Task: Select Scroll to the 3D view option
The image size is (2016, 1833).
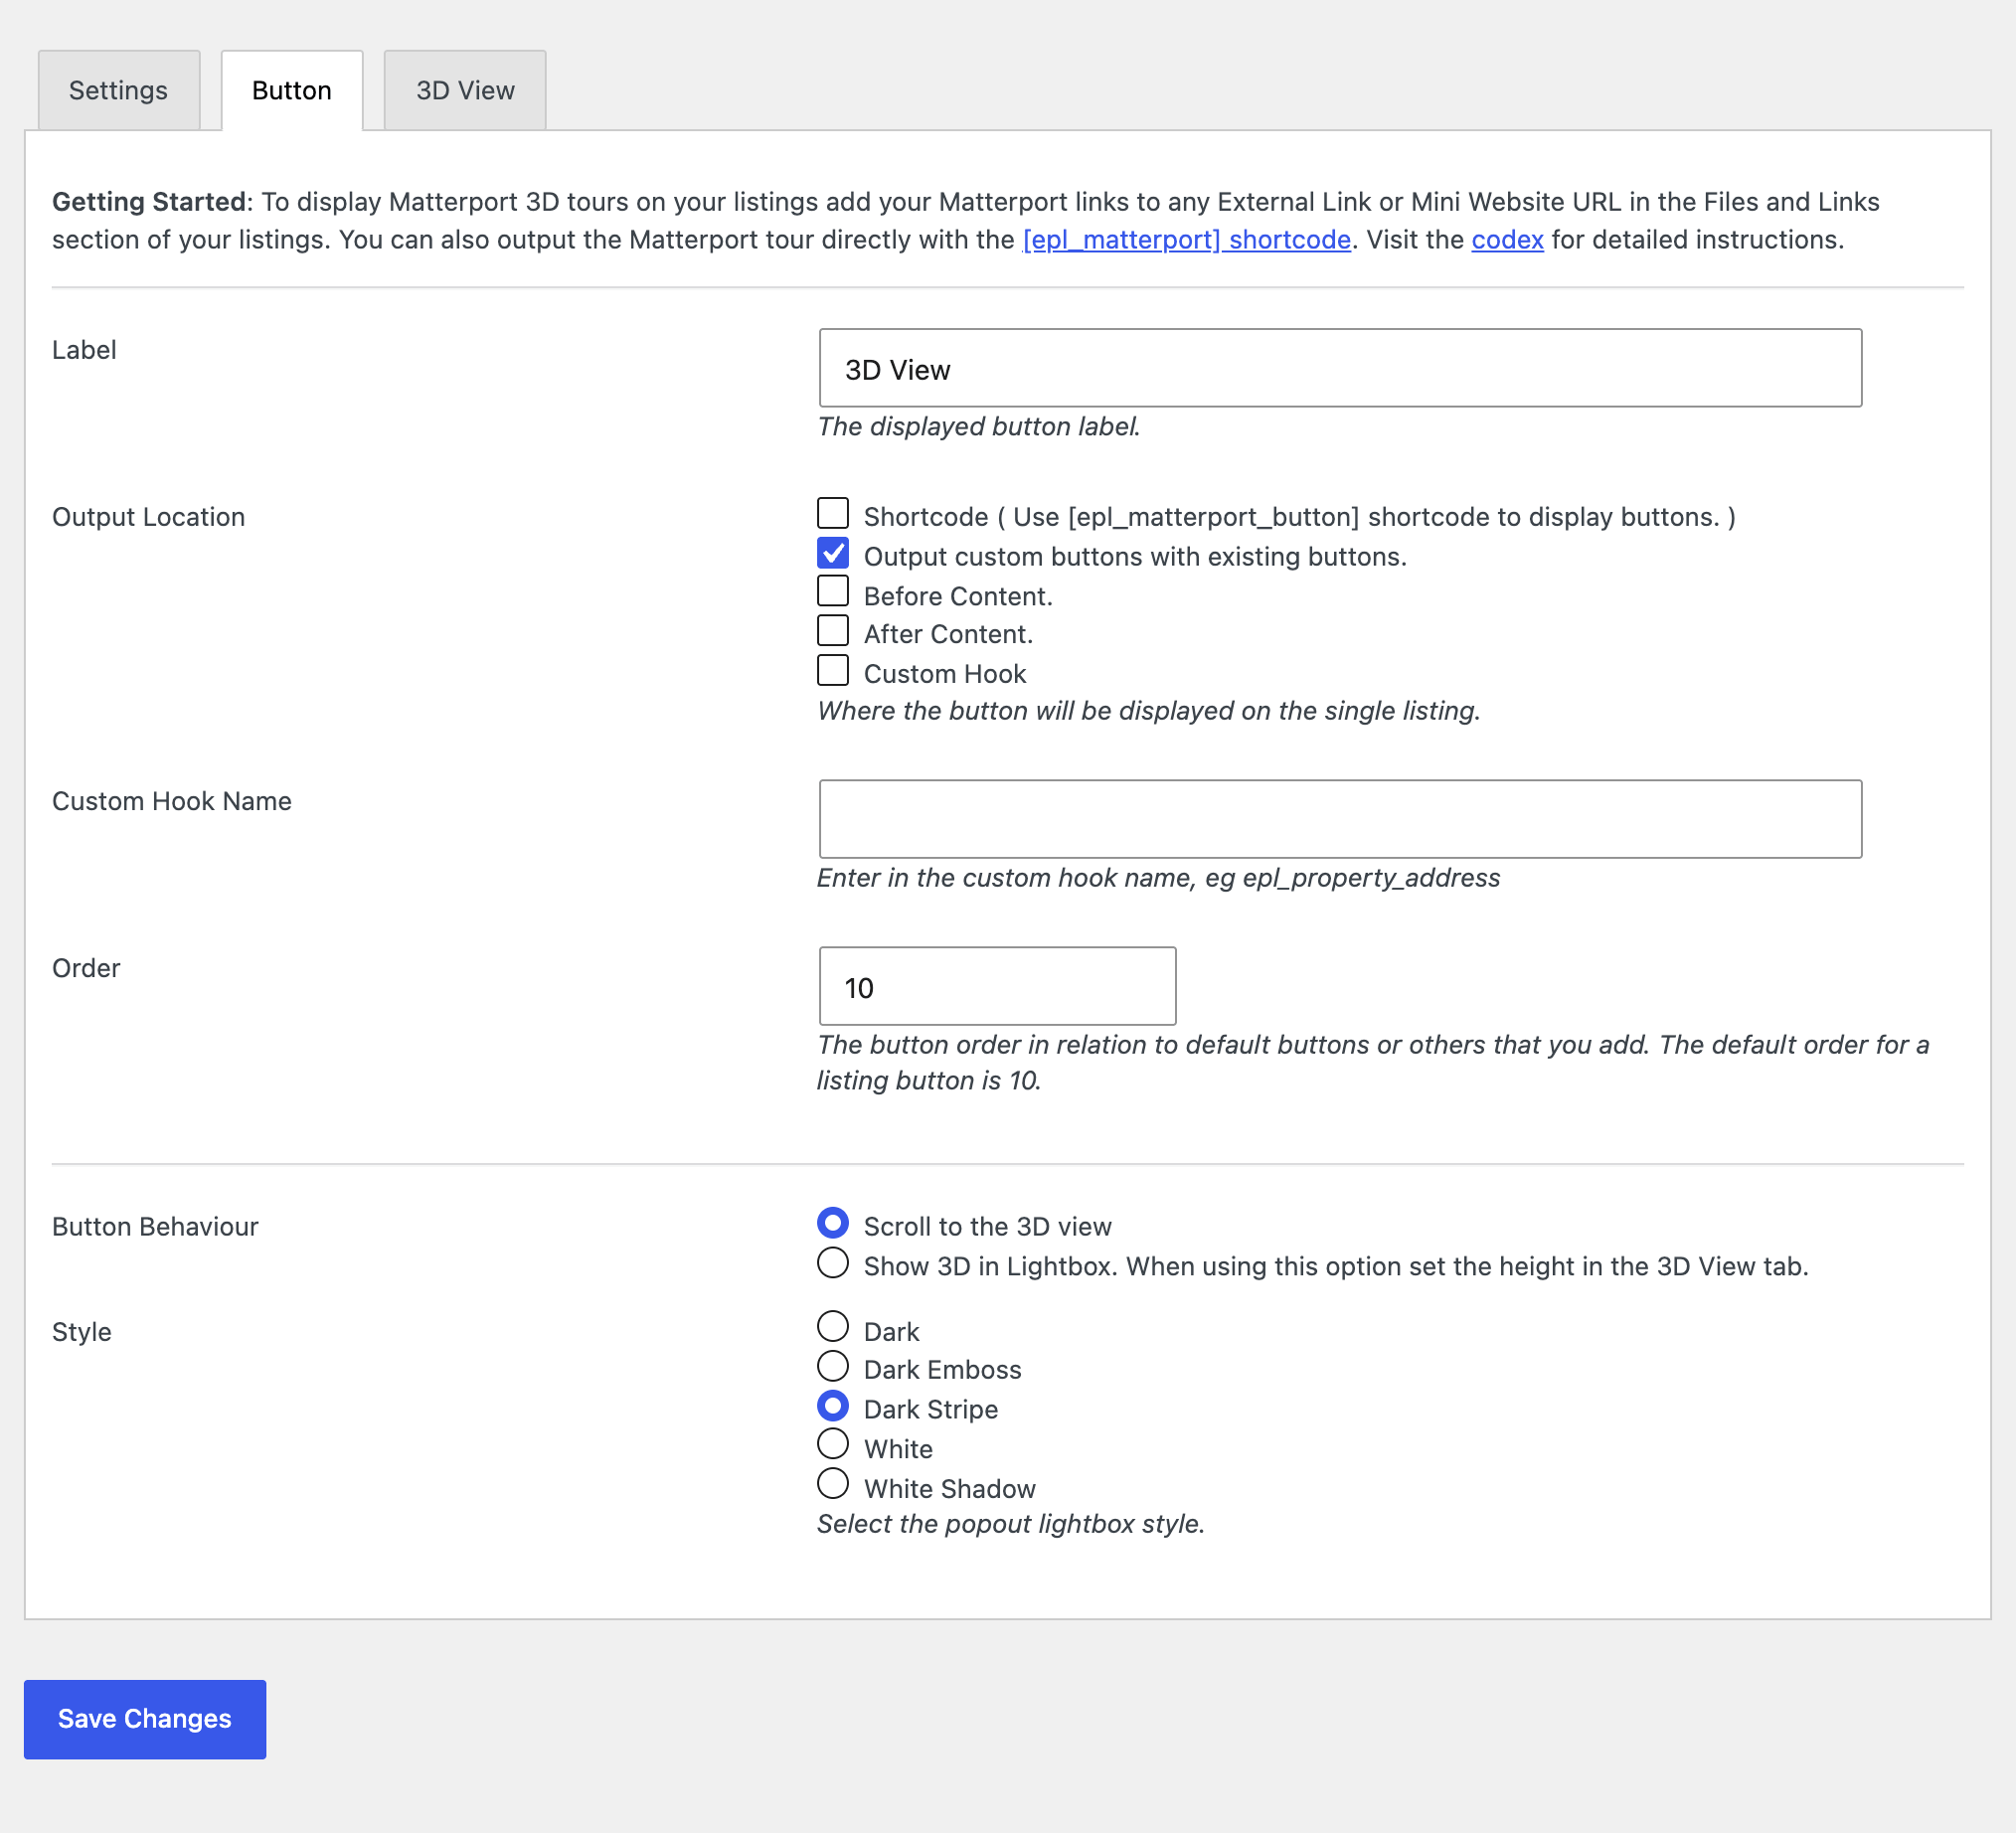Action: click(833, 1223)
